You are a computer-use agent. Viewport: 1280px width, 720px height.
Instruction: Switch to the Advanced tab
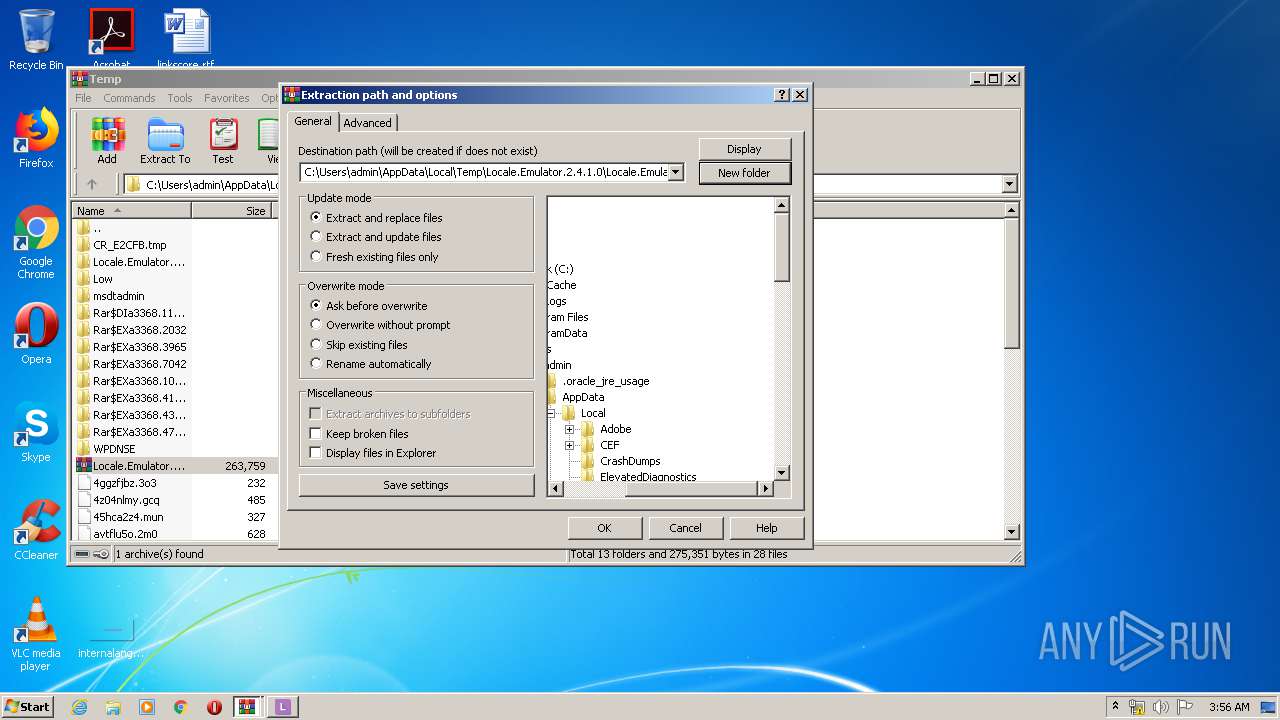367,123
